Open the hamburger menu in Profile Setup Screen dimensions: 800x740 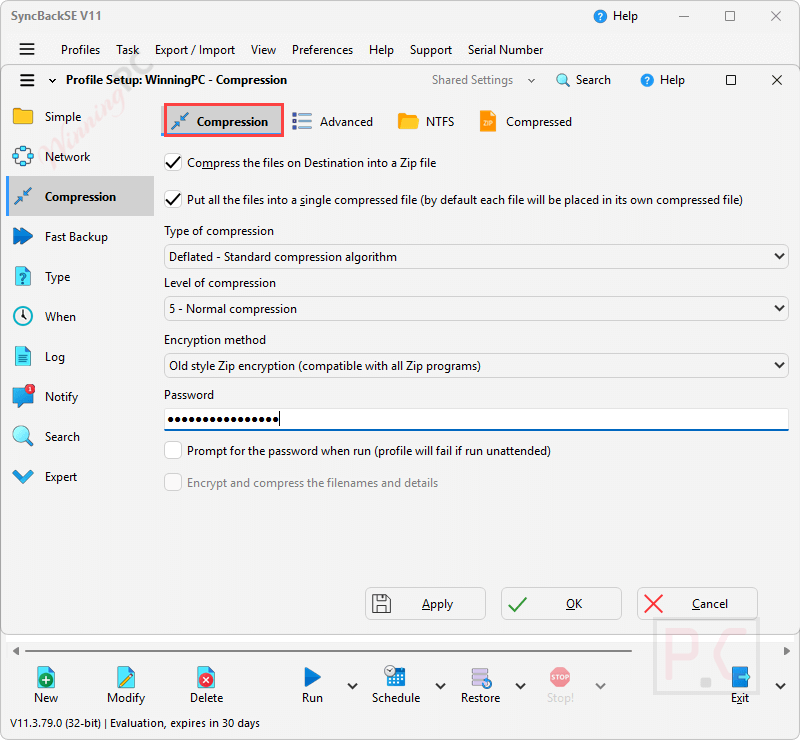pyautogui.click(x=29, y=79)
